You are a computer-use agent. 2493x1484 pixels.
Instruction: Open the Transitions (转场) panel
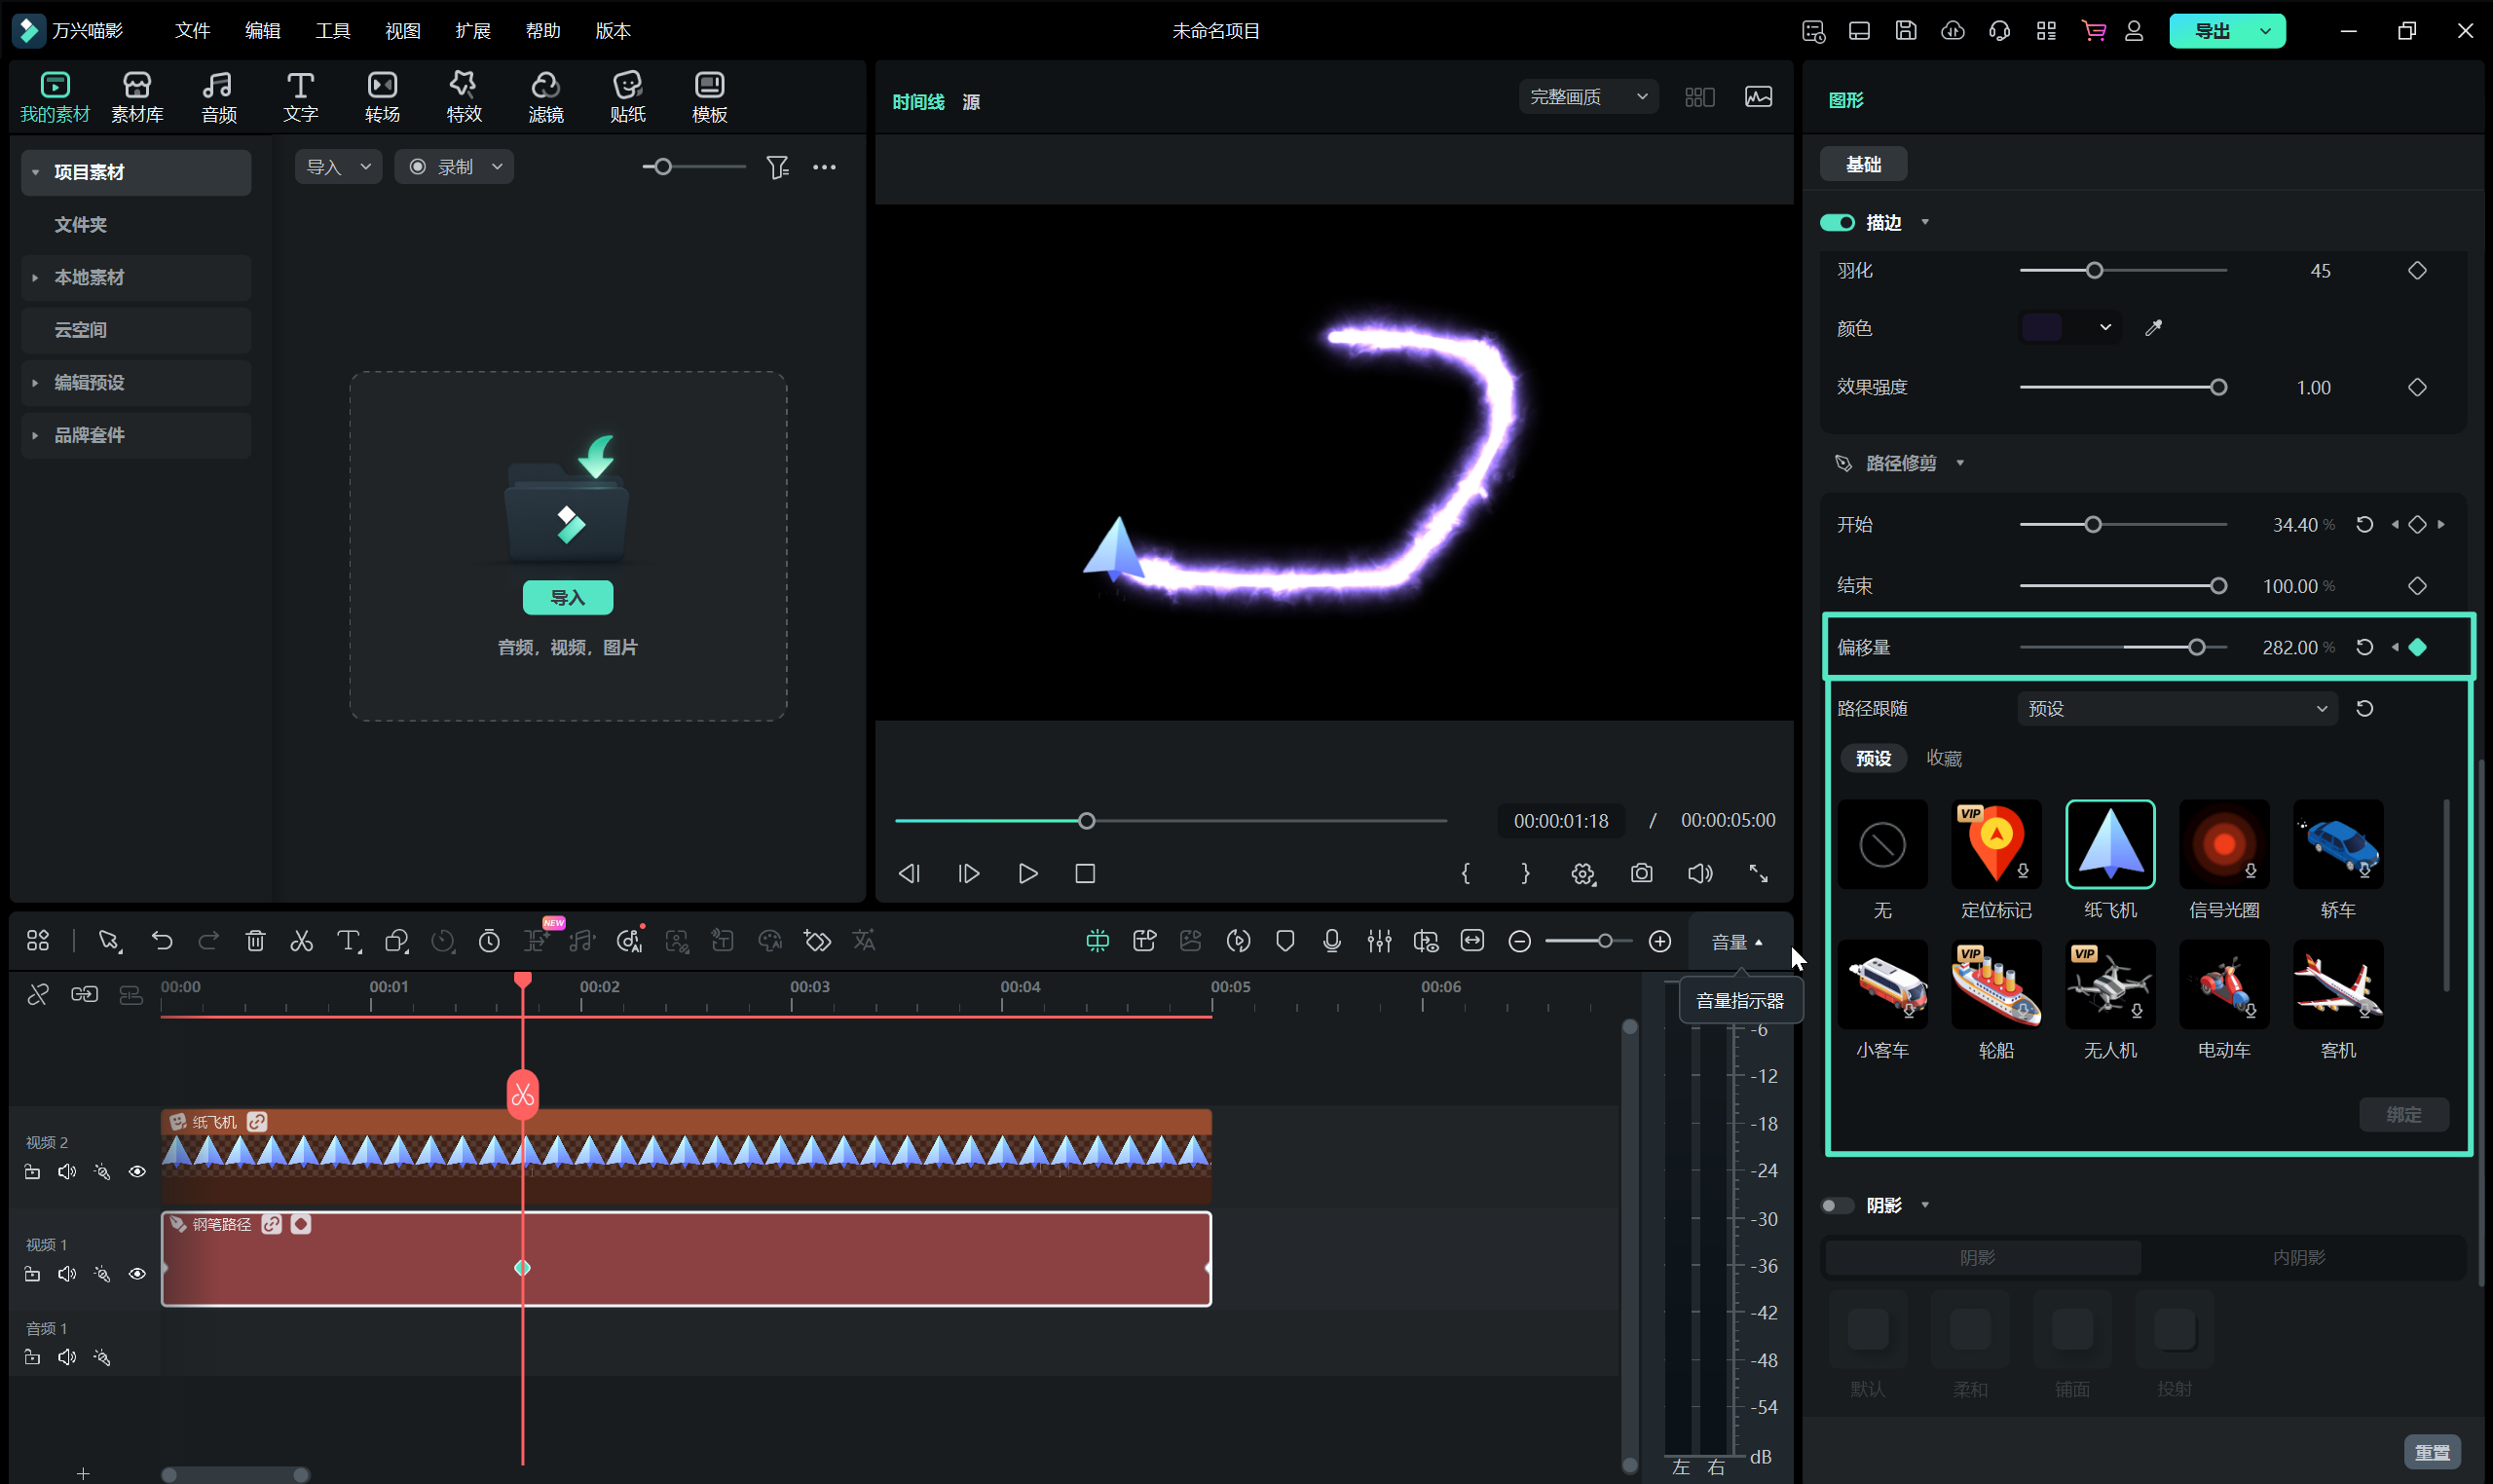(382, 97)
